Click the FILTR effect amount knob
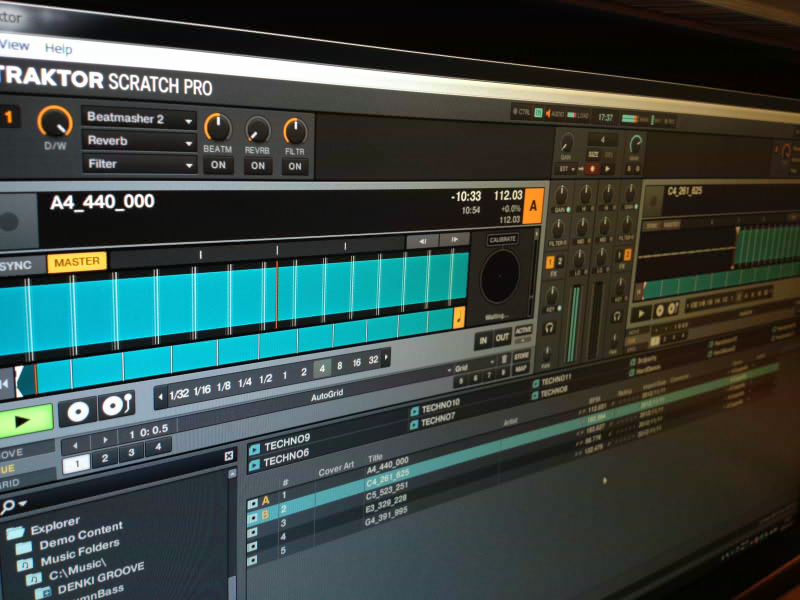 (295, 132)
